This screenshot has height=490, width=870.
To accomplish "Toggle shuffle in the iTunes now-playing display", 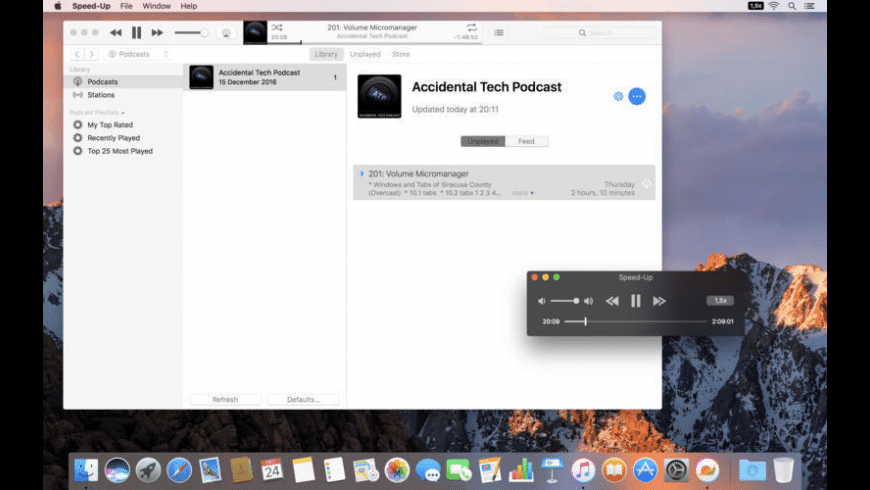I will (x=277, y=27).
